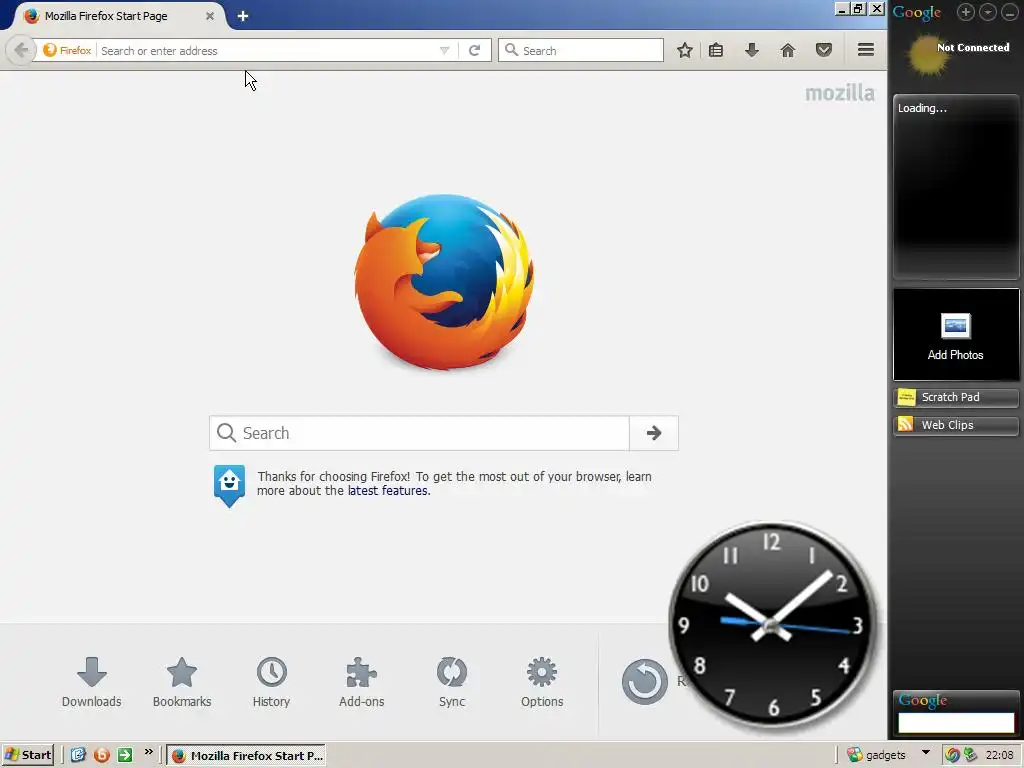Image resolution: width=1024 pixels, height=768 pixels.
Task: Open the gadgets toolbar dropdown arrow
Action: [925, 753]
